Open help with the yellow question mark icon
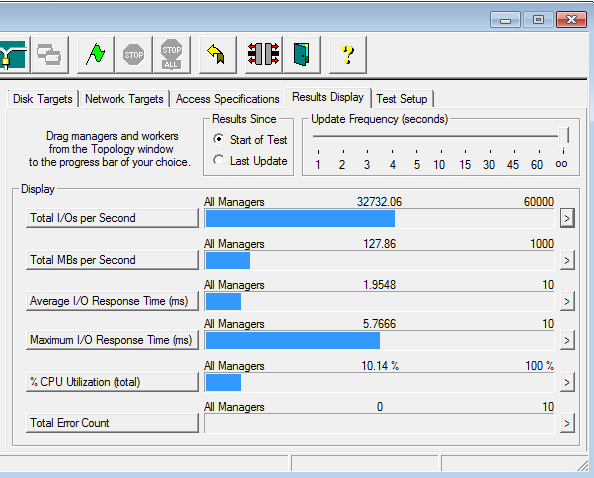The height and width of the screenshot is (478, 594). pos(348,55)
